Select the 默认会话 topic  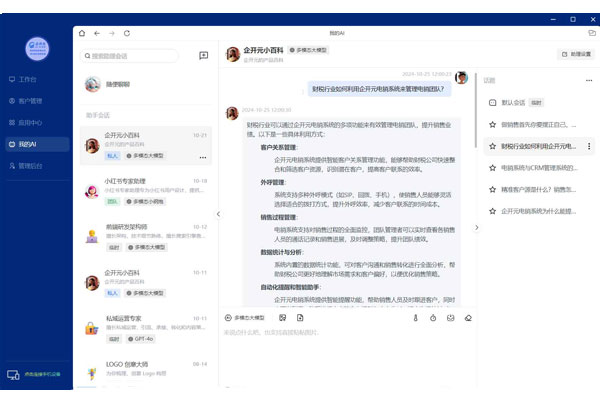tap(540, 103)
